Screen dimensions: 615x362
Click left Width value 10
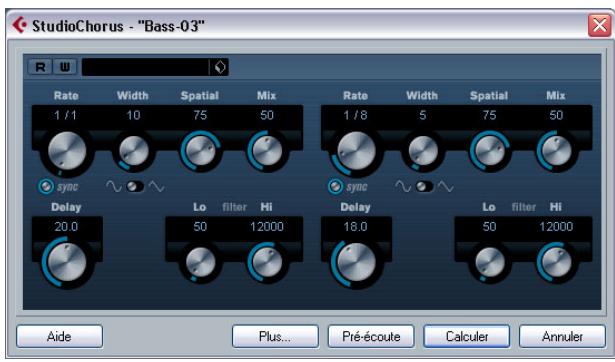point(133,115)
